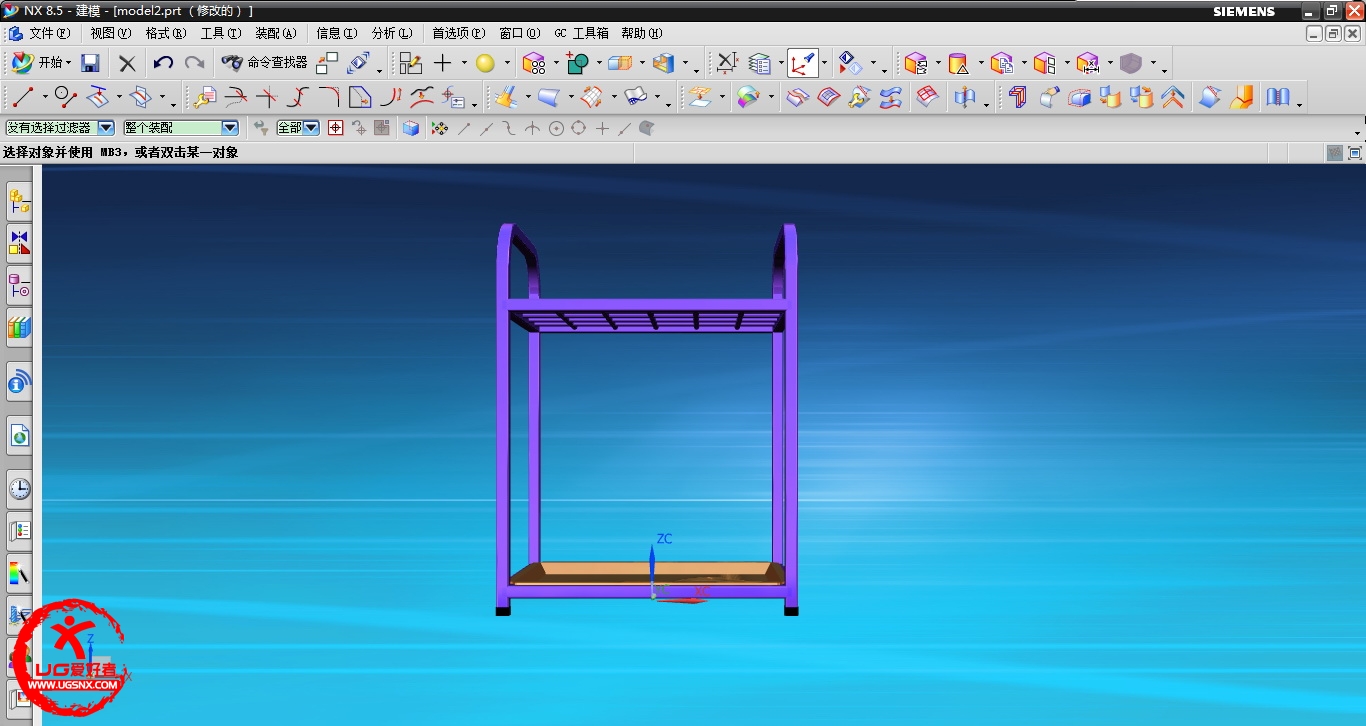Expand the datum plus icon dropdown arrow
The width and height of the screenshot is (1366, 726).
pyautogui.click(x=464, y=63)
